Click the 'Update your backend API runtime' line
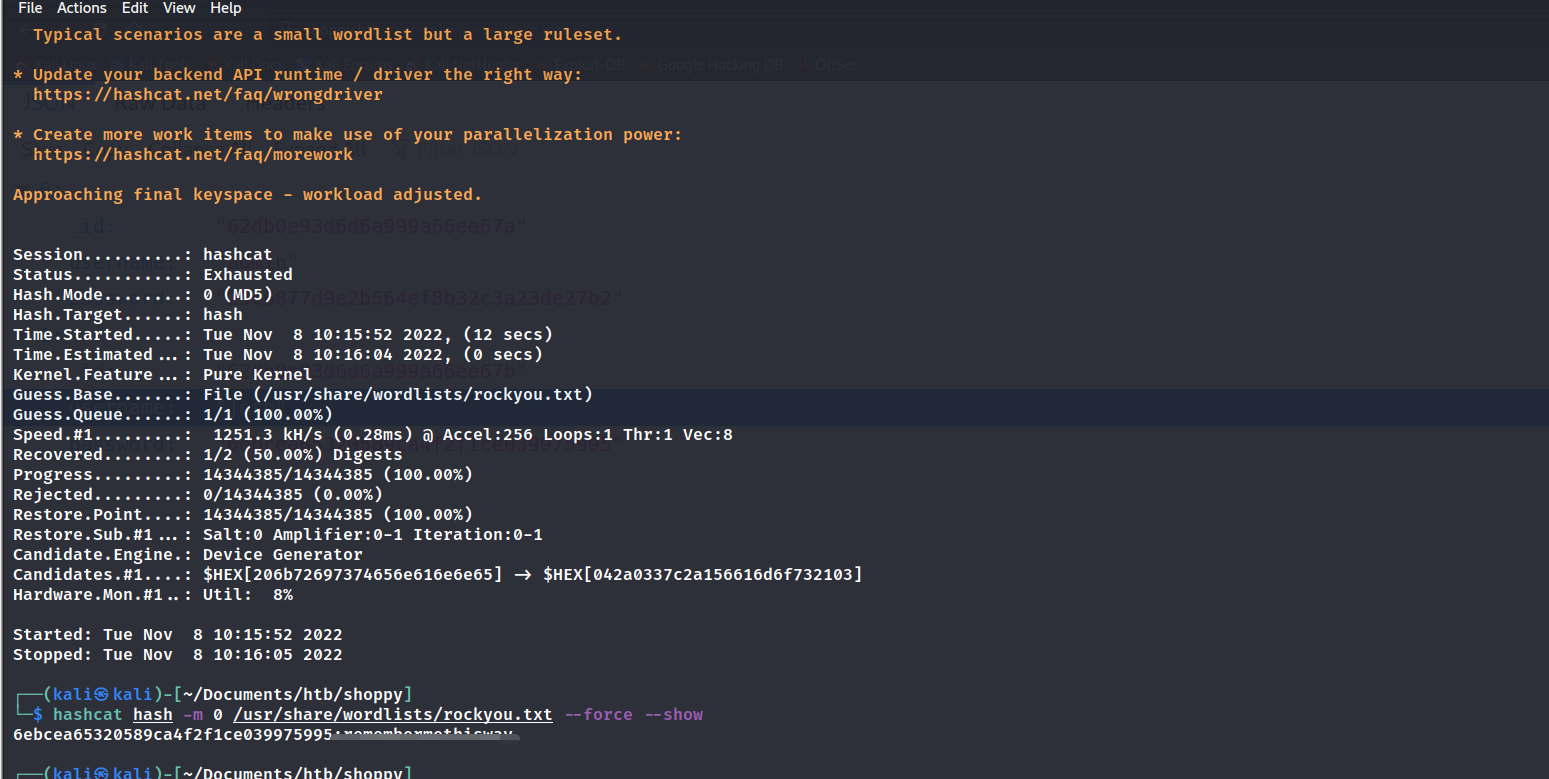The width and height of the screenshot is (1549, 779). [297, 75]
